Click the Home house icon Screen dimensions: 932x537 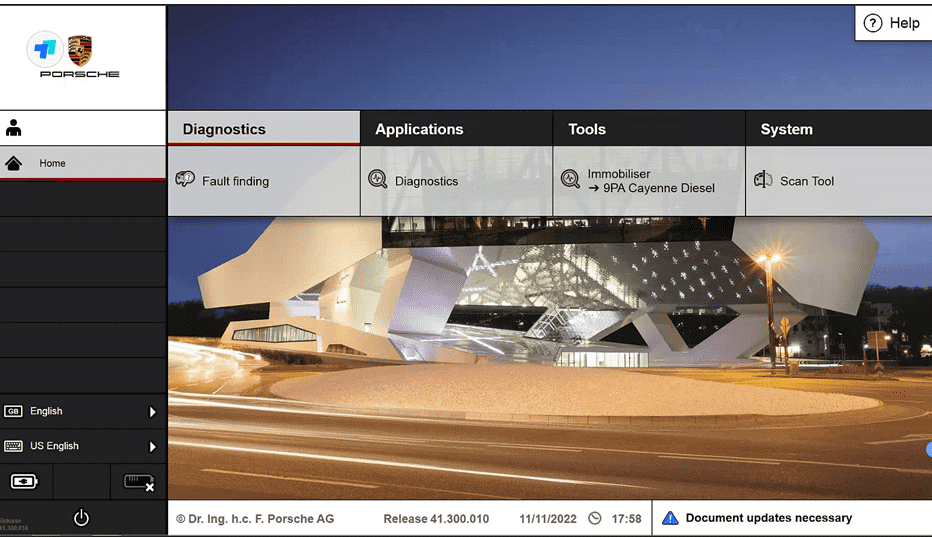coord(14,163)
